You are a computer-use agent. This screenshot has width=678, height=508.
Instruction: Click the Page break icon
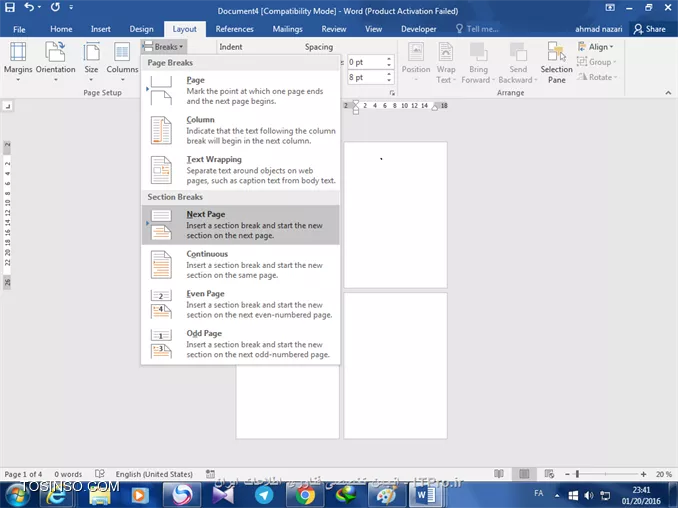coord(161,90)
